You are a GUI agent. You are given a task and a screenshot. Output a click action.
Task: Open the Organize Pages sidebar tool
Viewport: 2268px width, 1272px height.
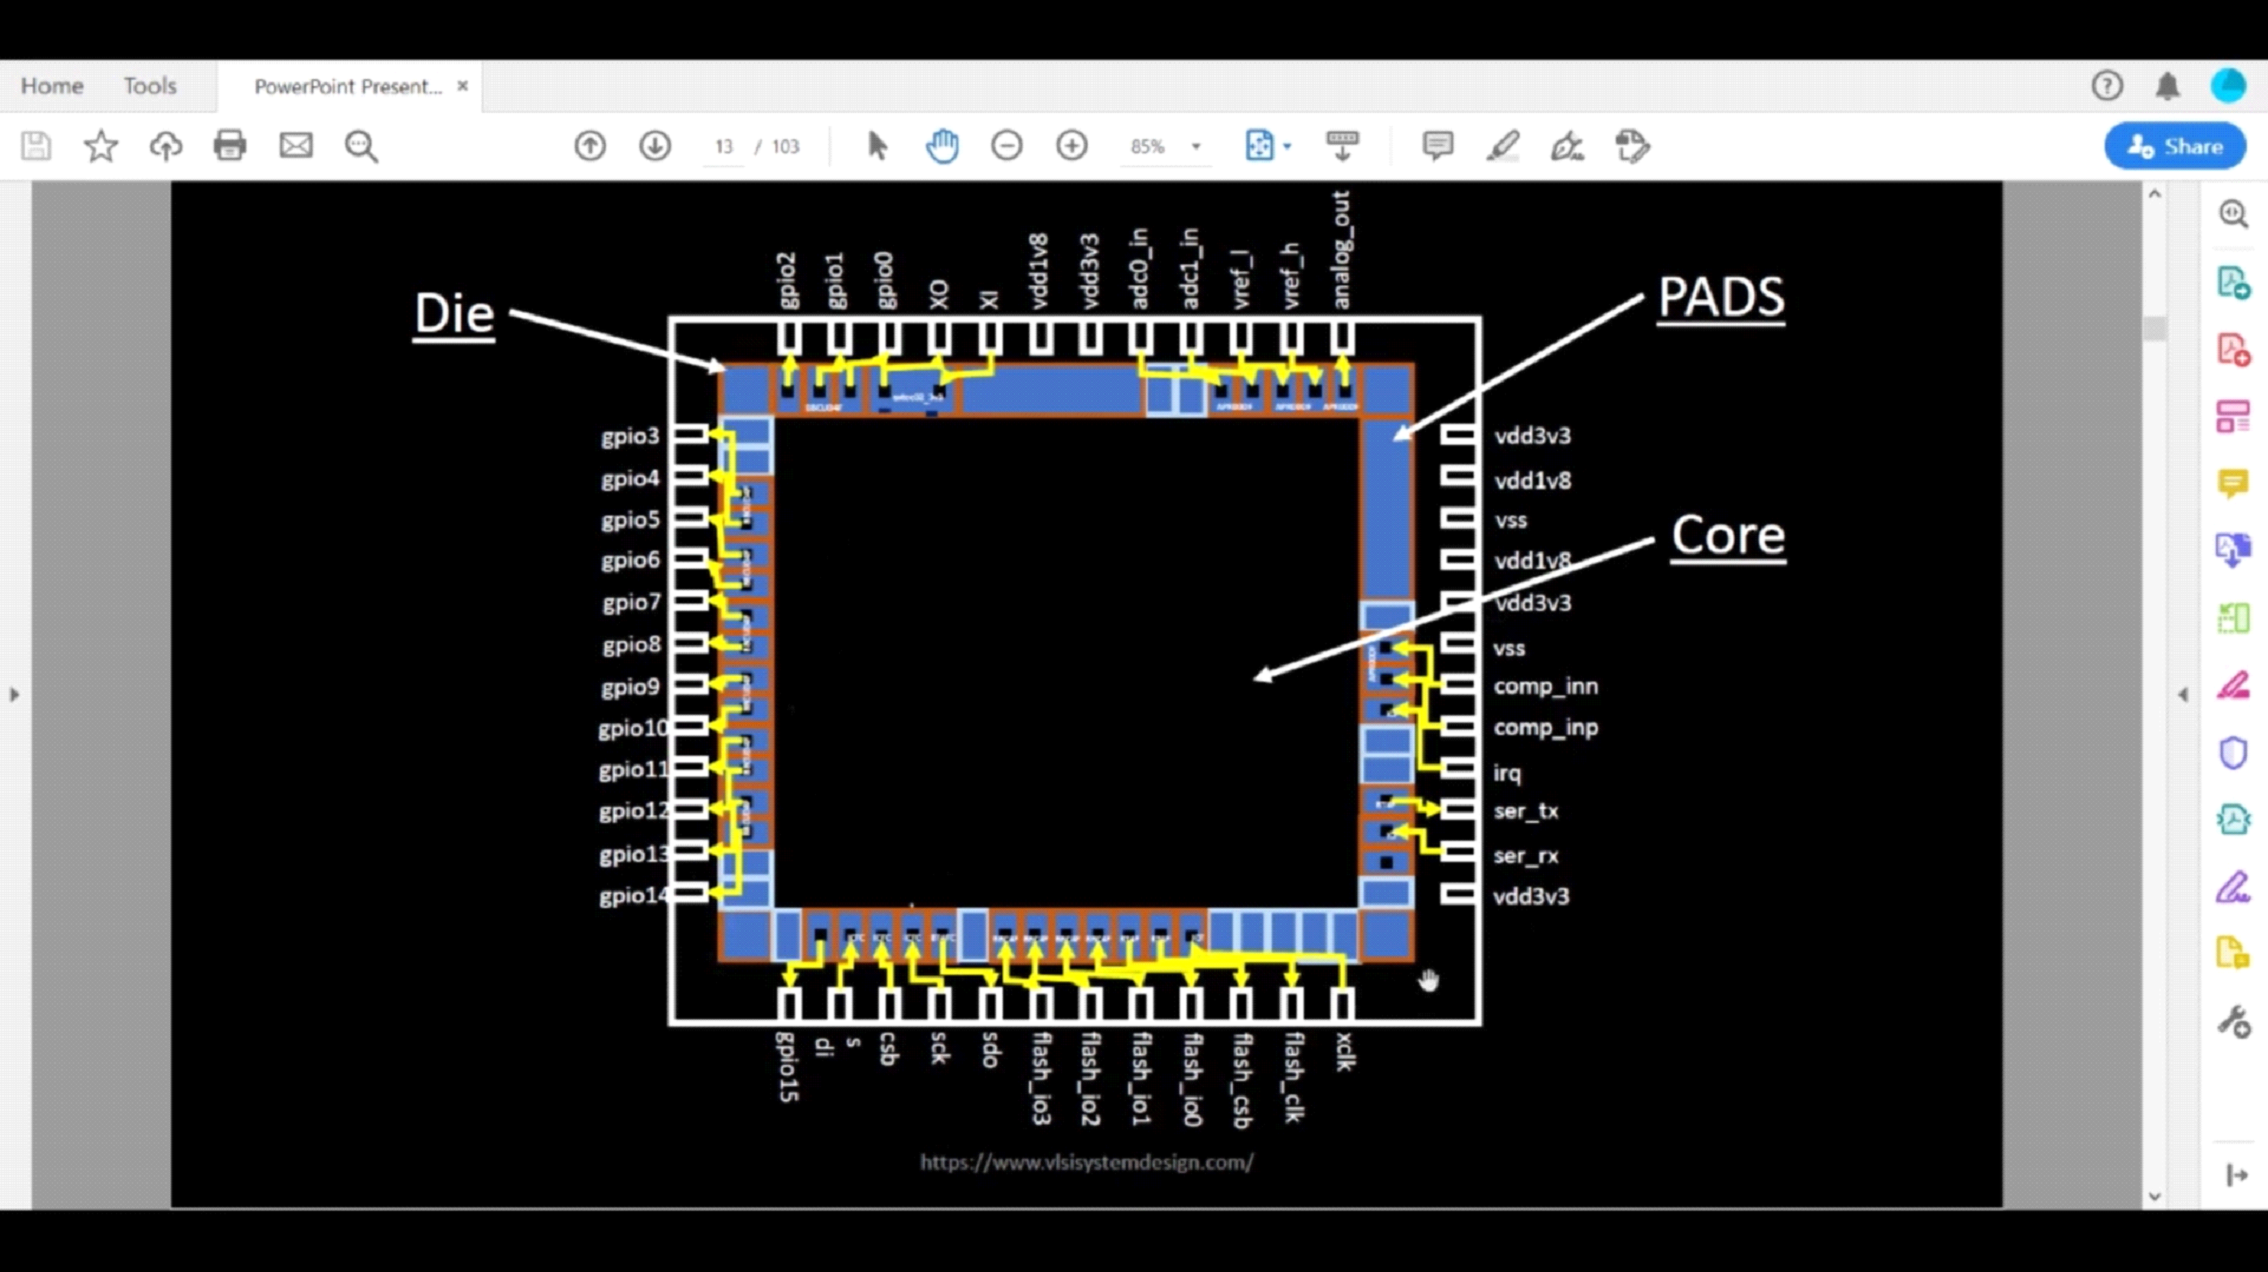[2233, 417]
